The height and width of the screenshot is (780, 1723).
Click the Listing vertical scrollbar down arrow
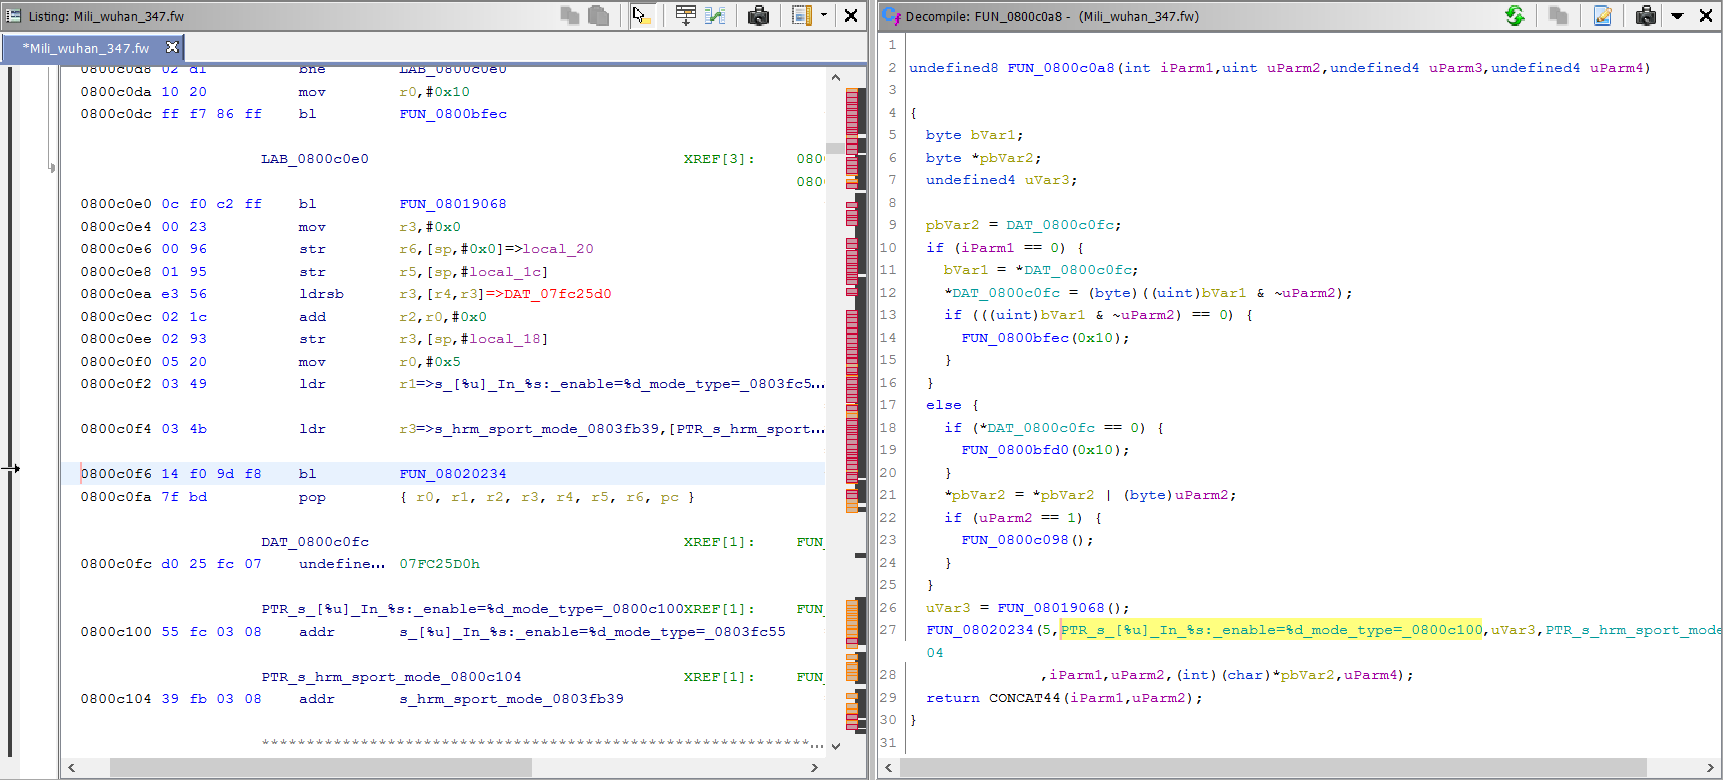tap(836, 745)
